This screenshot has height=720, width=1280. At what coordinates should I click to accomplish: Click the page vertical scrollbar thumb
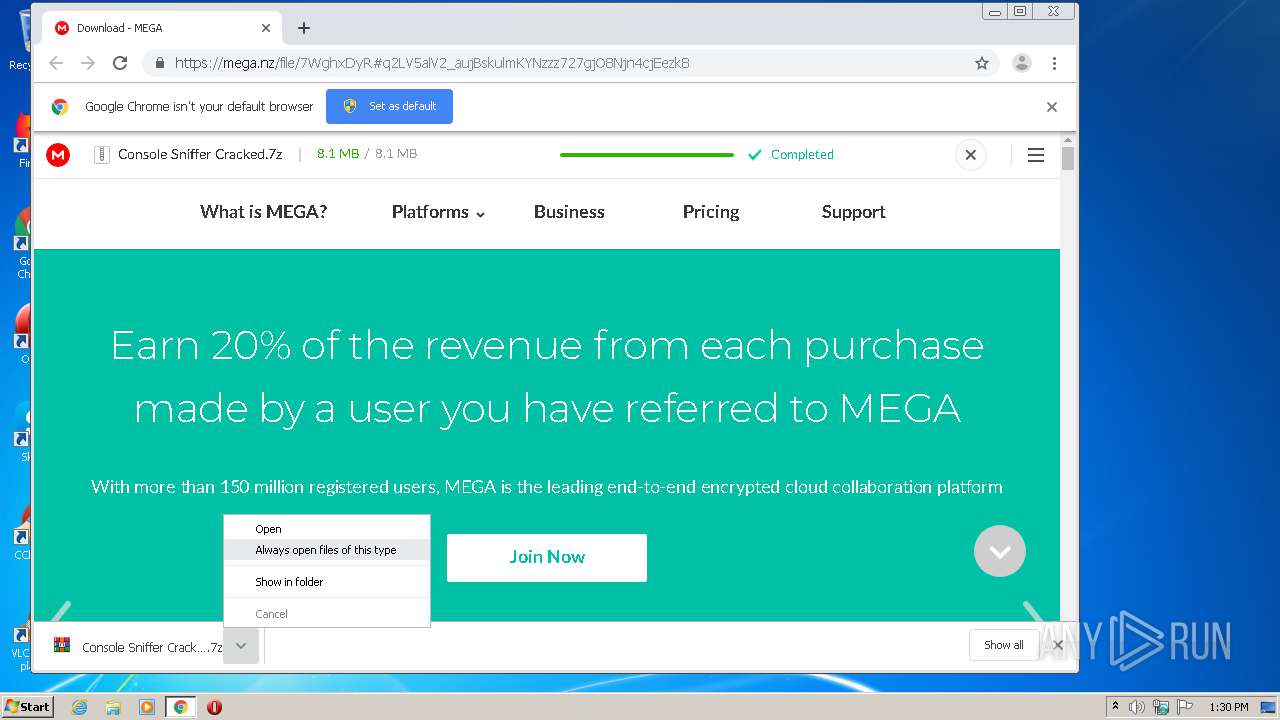pos(1068,158)
